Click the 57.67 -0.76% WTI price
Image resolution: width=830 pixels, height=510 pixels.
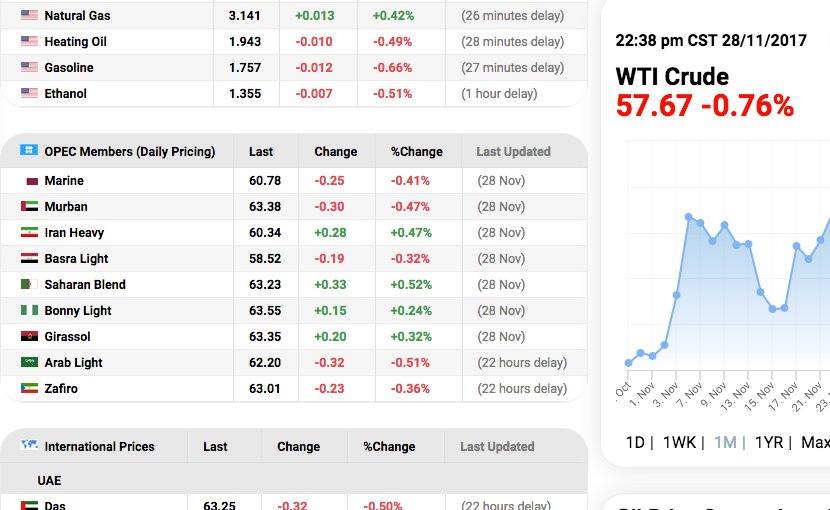[705, 105]
